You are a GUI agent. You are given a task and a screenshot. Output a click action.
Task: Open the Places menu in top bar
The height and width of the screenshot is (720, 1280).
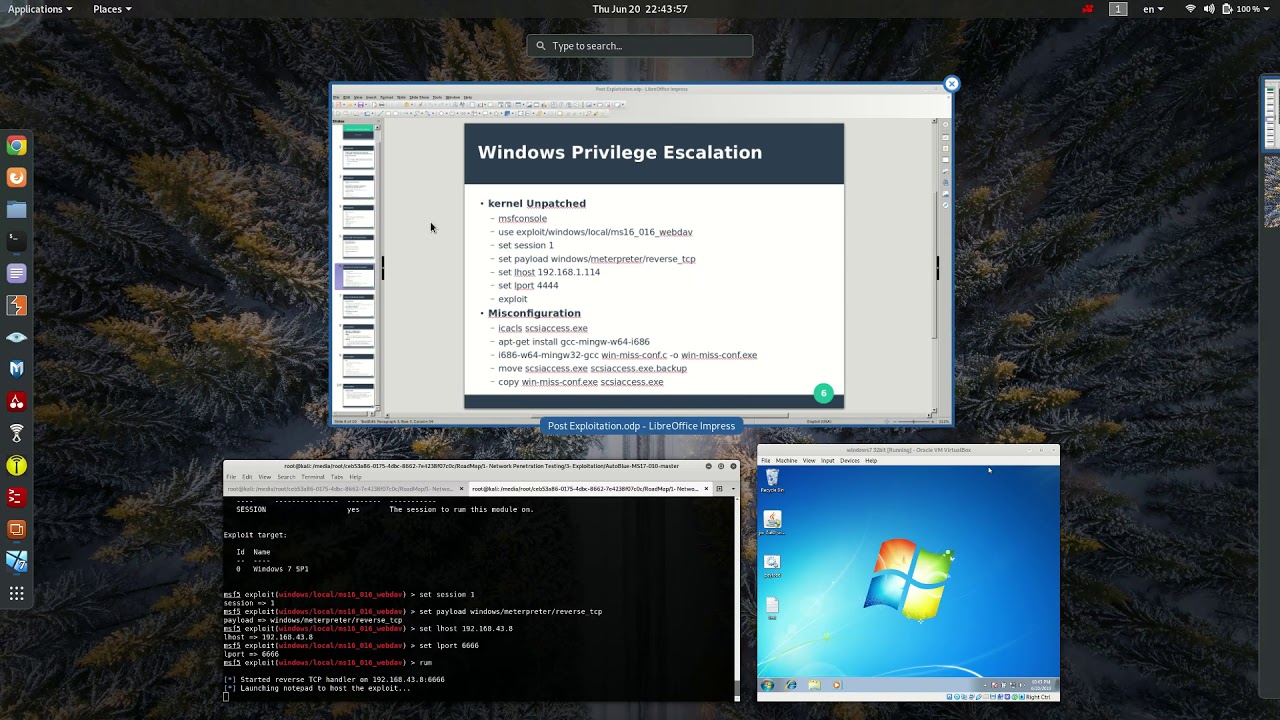[112, 9]
